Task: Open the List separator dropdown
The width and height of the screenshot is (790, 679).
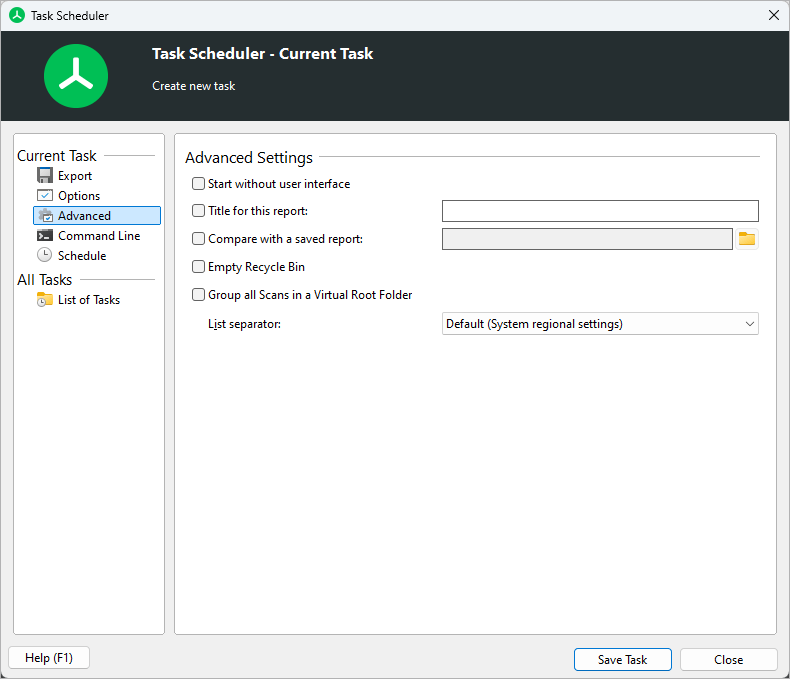Action: tap(600, 324)
